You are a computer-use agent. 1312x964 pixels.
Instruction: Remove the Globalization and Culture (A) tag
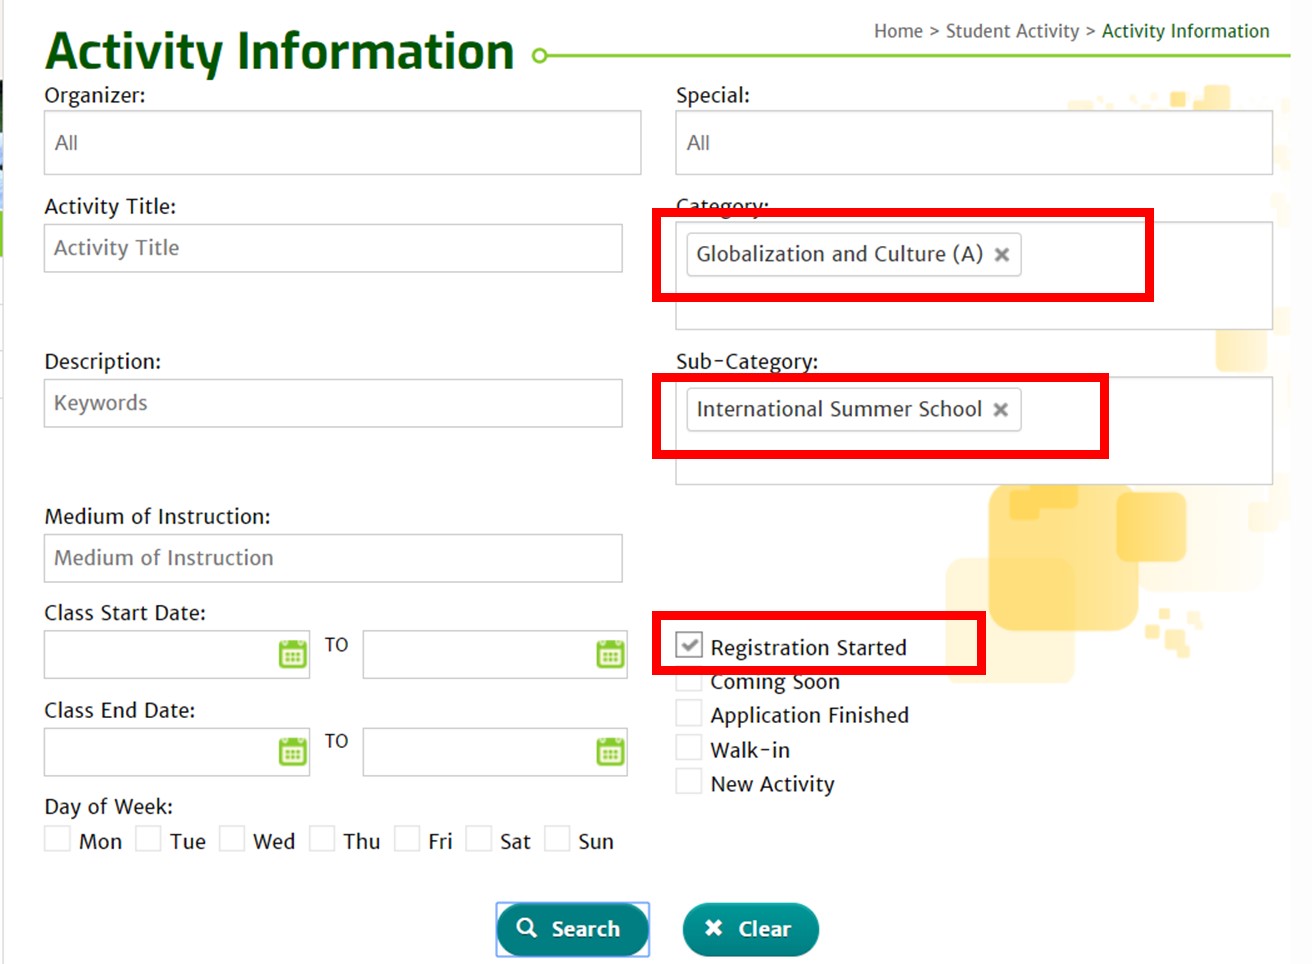coord(1002,255)
